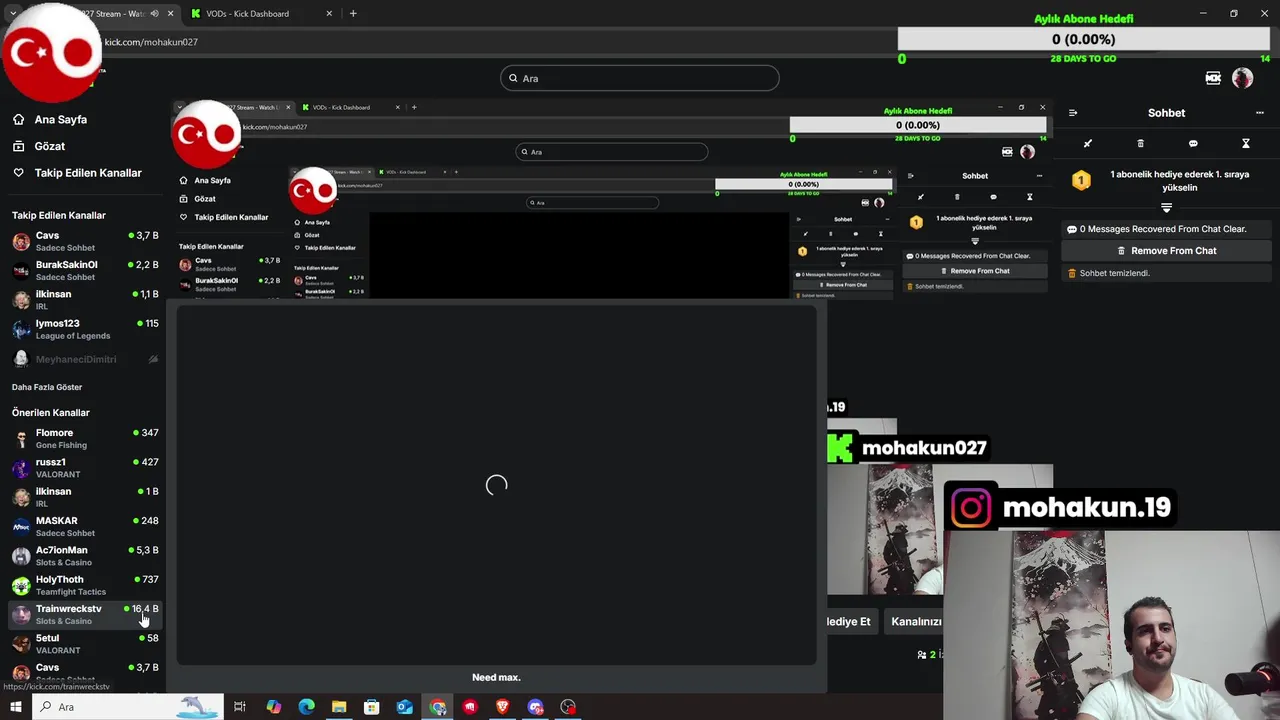Viewport: 1280px width, 720px height.
Task: Click the address bar showing kick.com/mohakun027
Action: pyautogui.click(x=480, y=42)
